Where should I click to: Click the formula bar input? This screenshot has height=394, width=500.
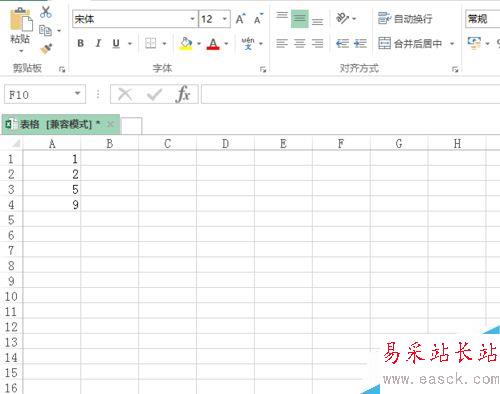point(350,94)
